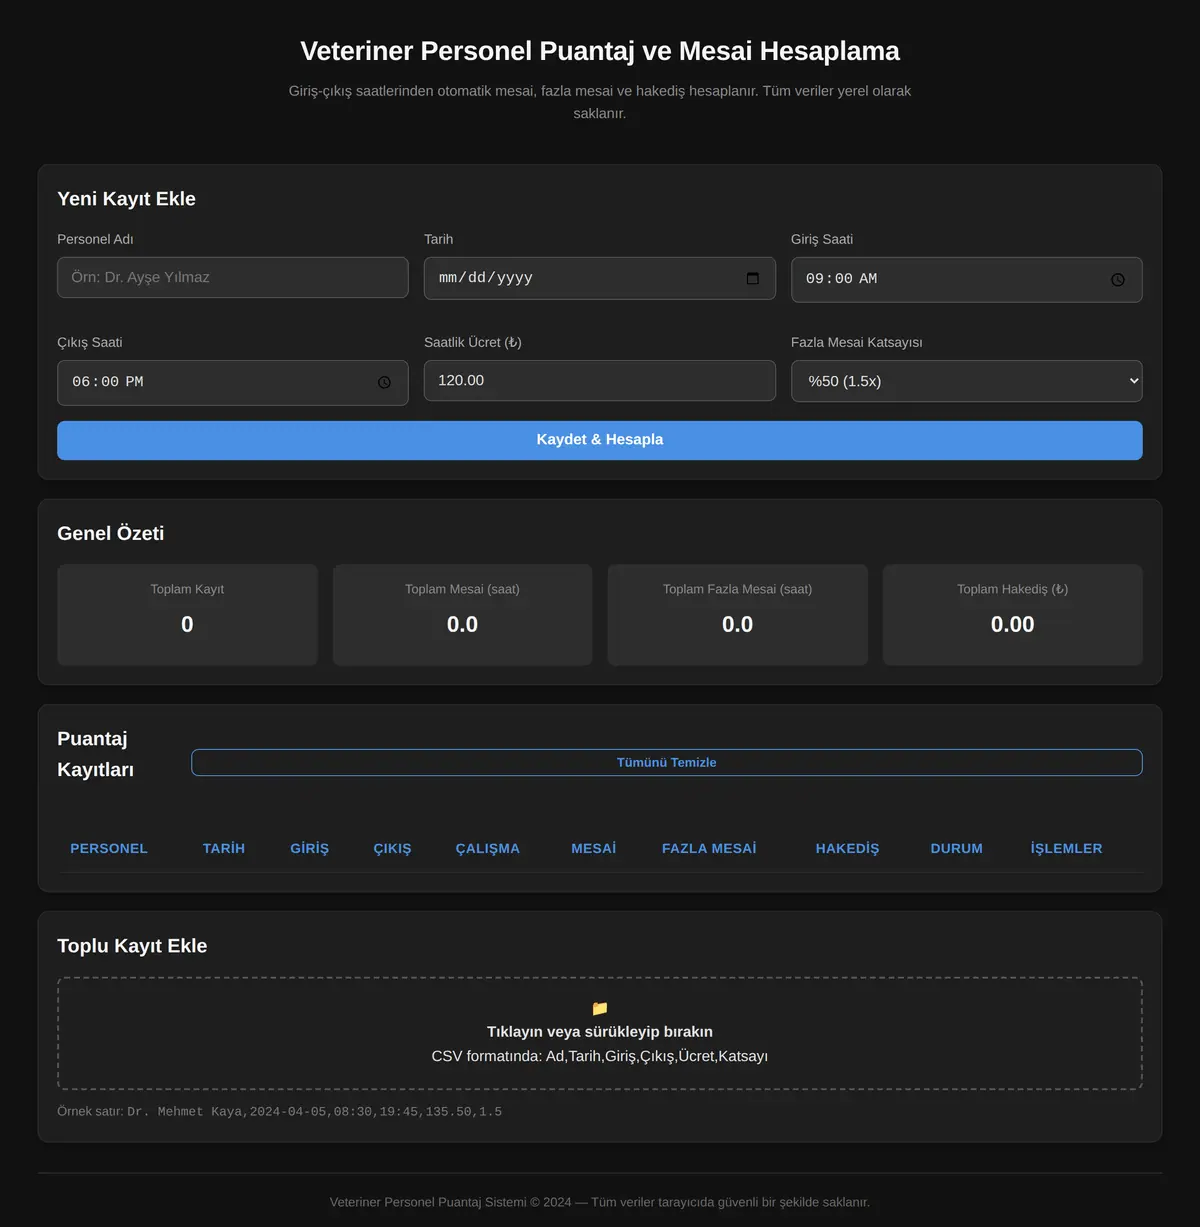Click the Toplam Fazla Mesai (saat) card

pos(738,615)
